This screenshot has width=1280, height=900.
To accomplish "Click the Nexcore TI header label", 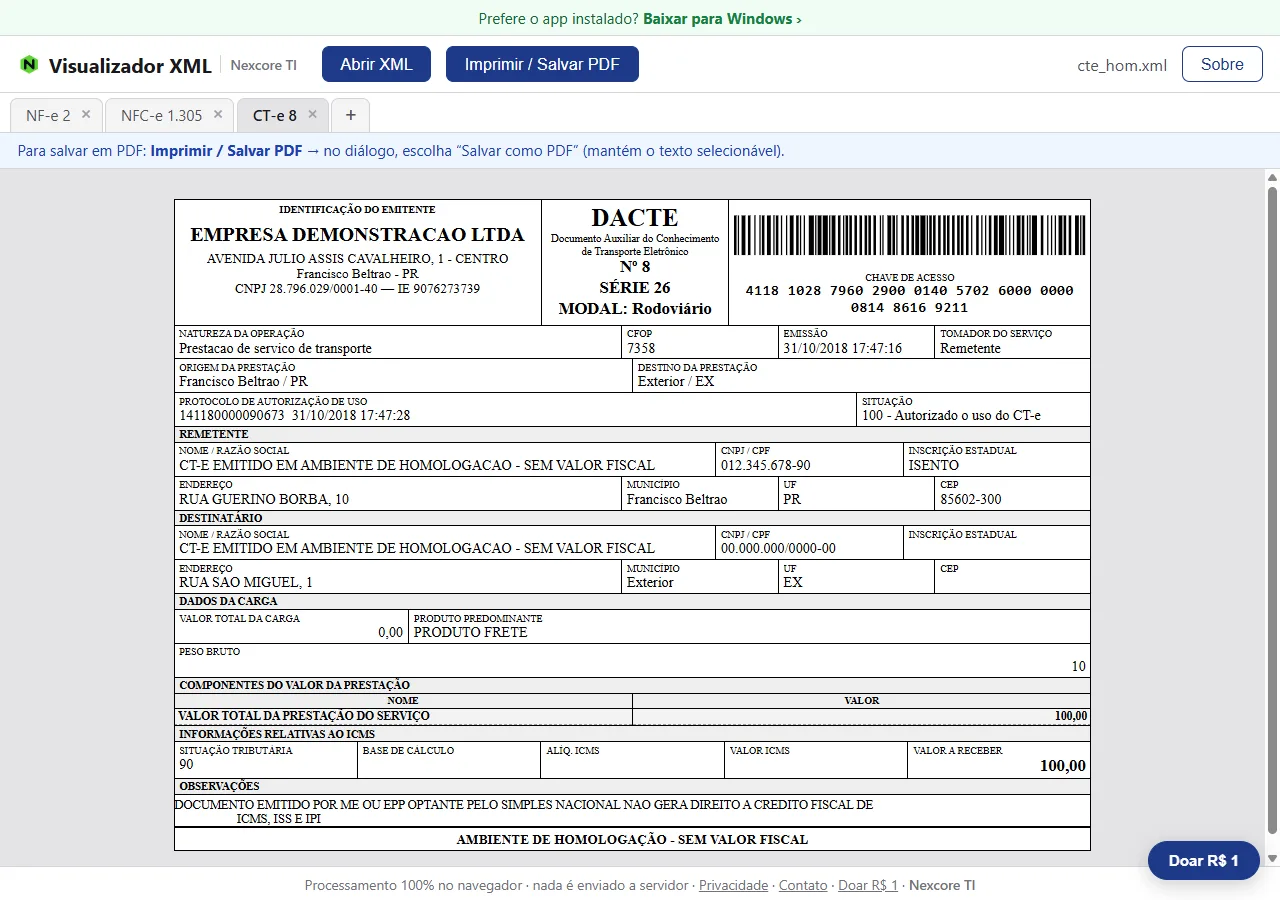I will coord(264,65).
